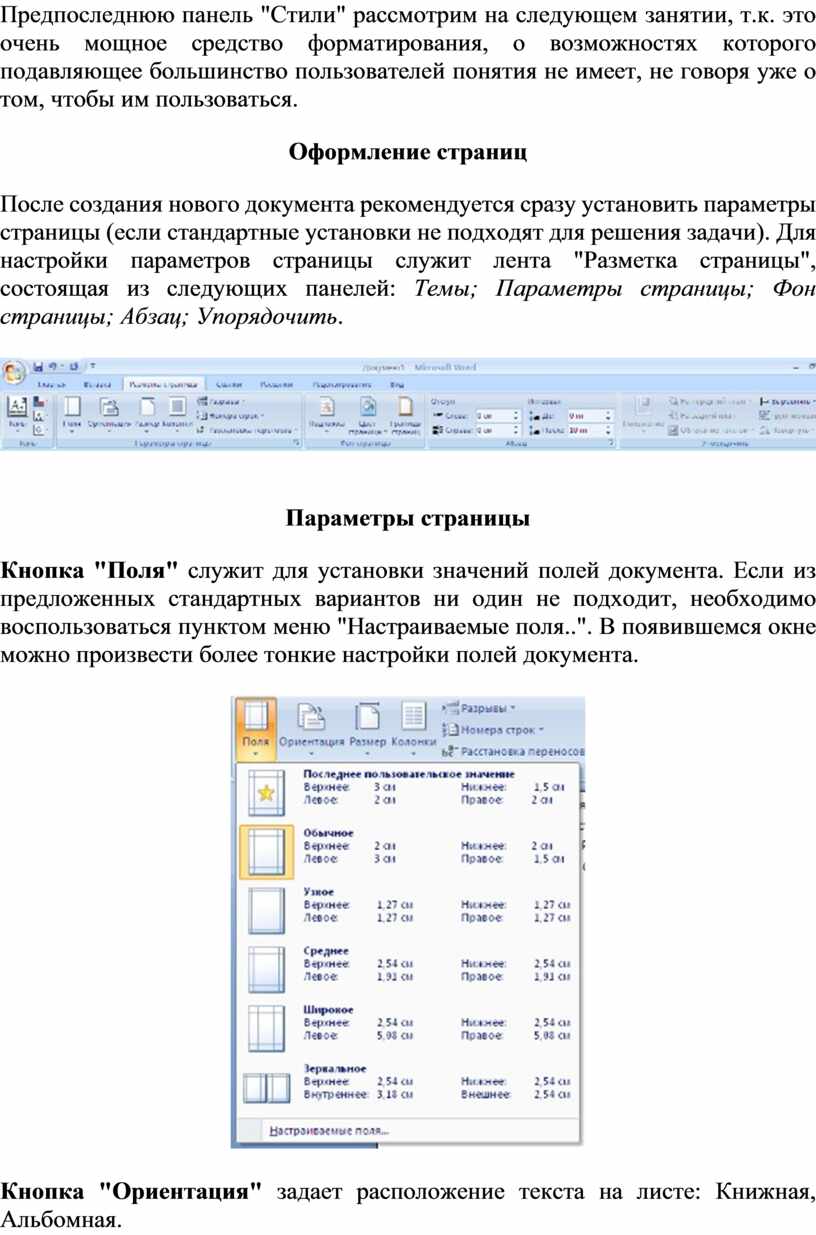Click the Оформление страниц heading
816x1235 pixels.
(x=407, y=152)
